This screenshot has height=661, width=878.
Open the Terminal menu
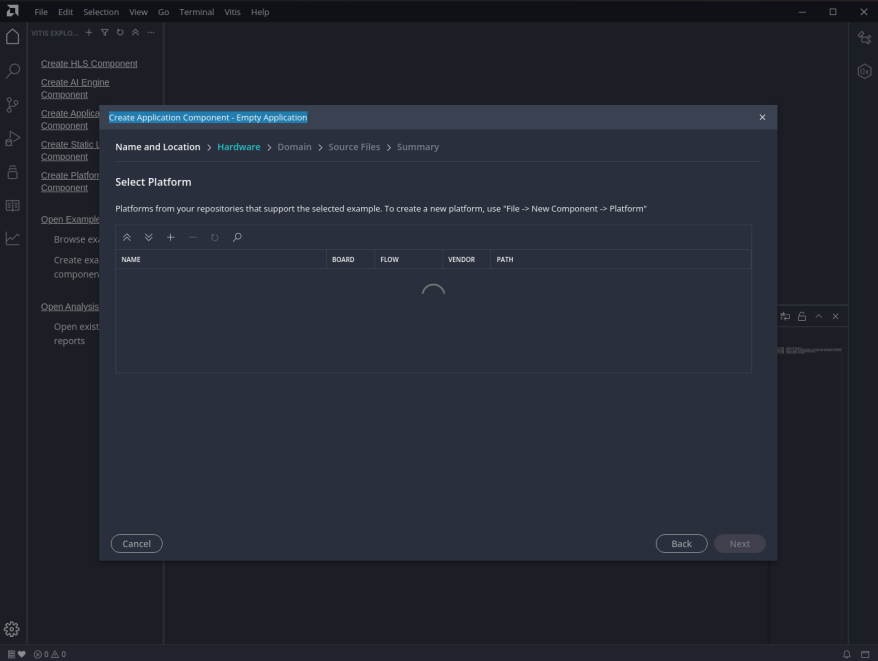click(196, 12)
